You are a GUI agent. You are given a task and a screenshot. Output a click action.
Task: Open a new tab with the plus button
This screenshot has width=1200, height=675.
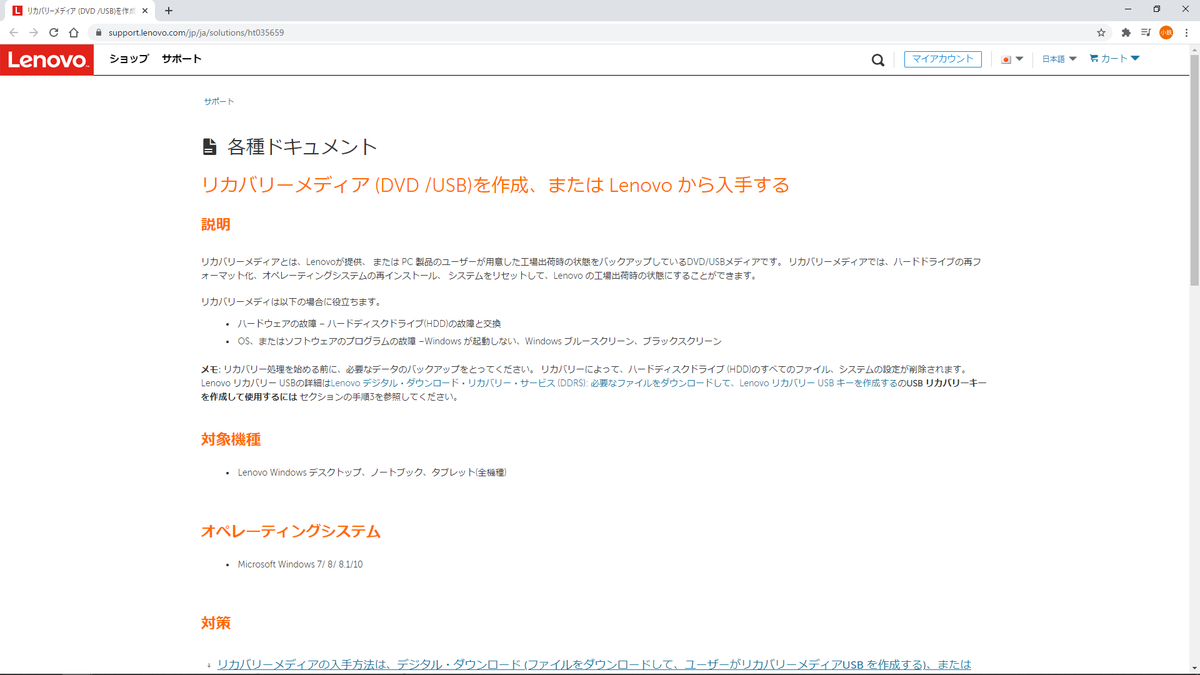(168, 10)
